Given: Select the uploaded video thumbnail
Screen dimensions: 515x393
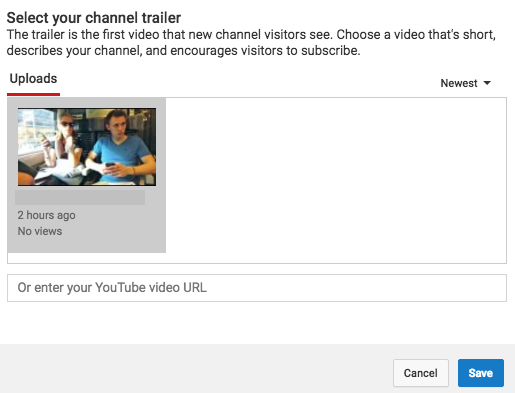Looking at the screenshot, I should click(87, 147).
